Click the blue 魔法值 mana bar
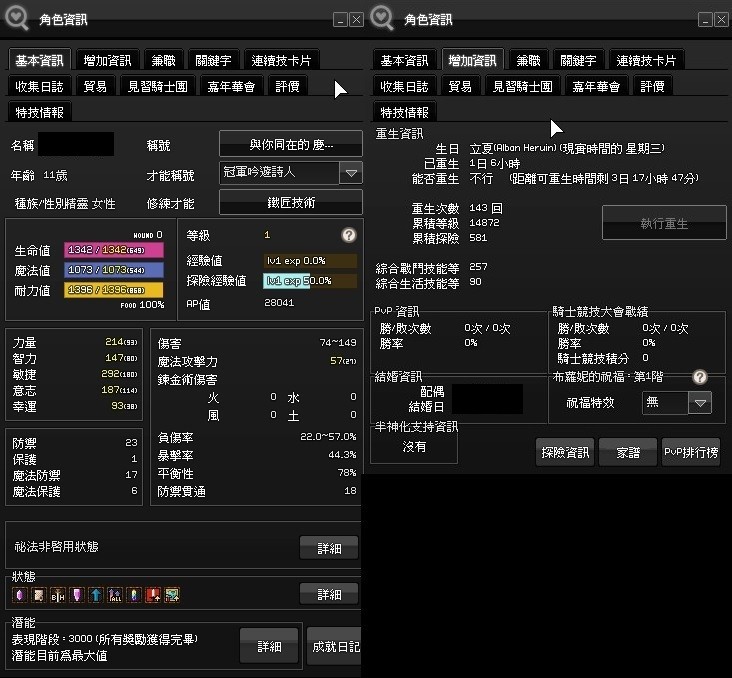 (114, 270)
